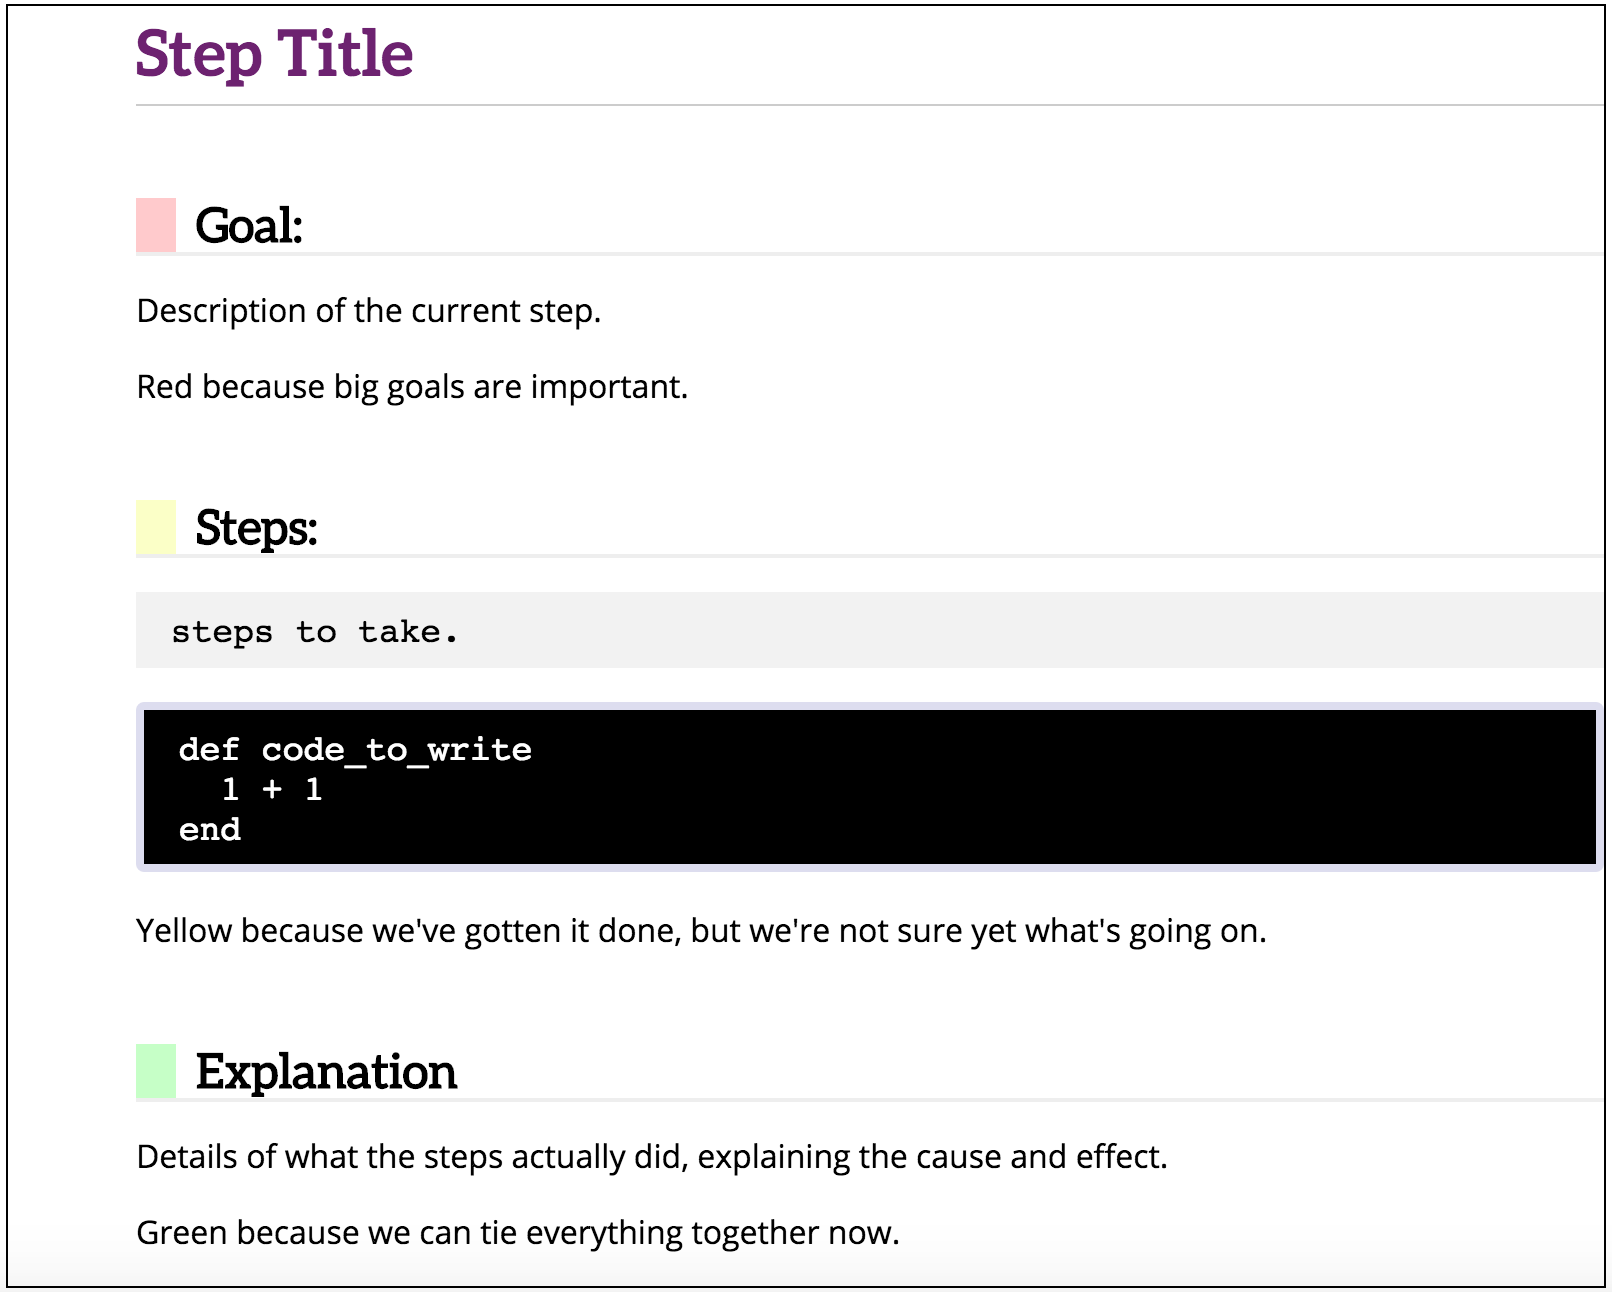Click the code_to_write method name

[396, 750]
